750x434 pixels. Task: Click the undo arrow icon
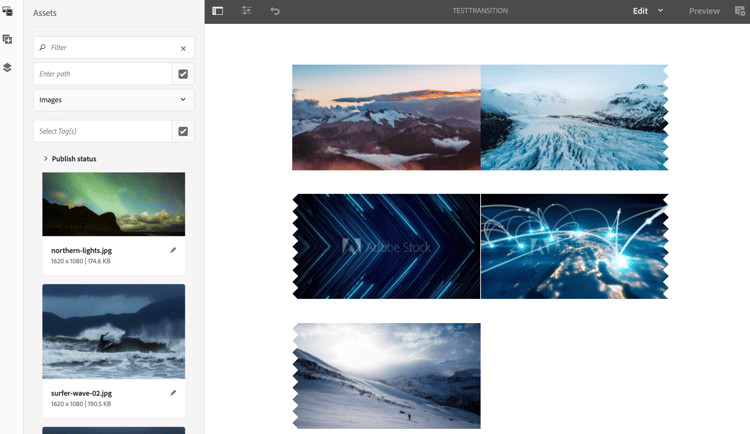tap(275, 11)
